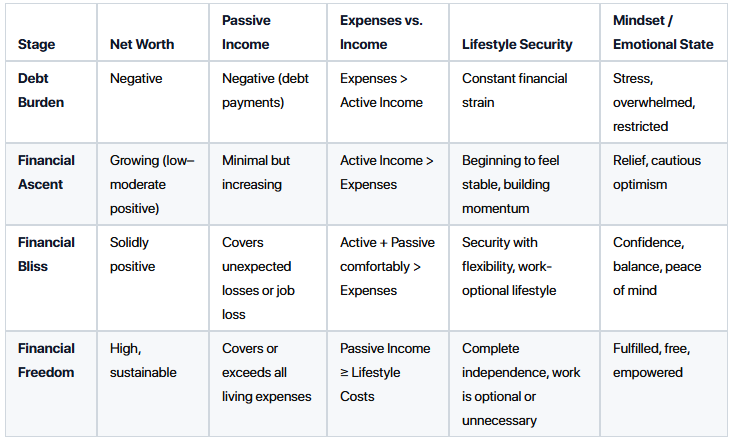Select the Financial Freedom row label

pyautogui.click(x=46, y=360)
